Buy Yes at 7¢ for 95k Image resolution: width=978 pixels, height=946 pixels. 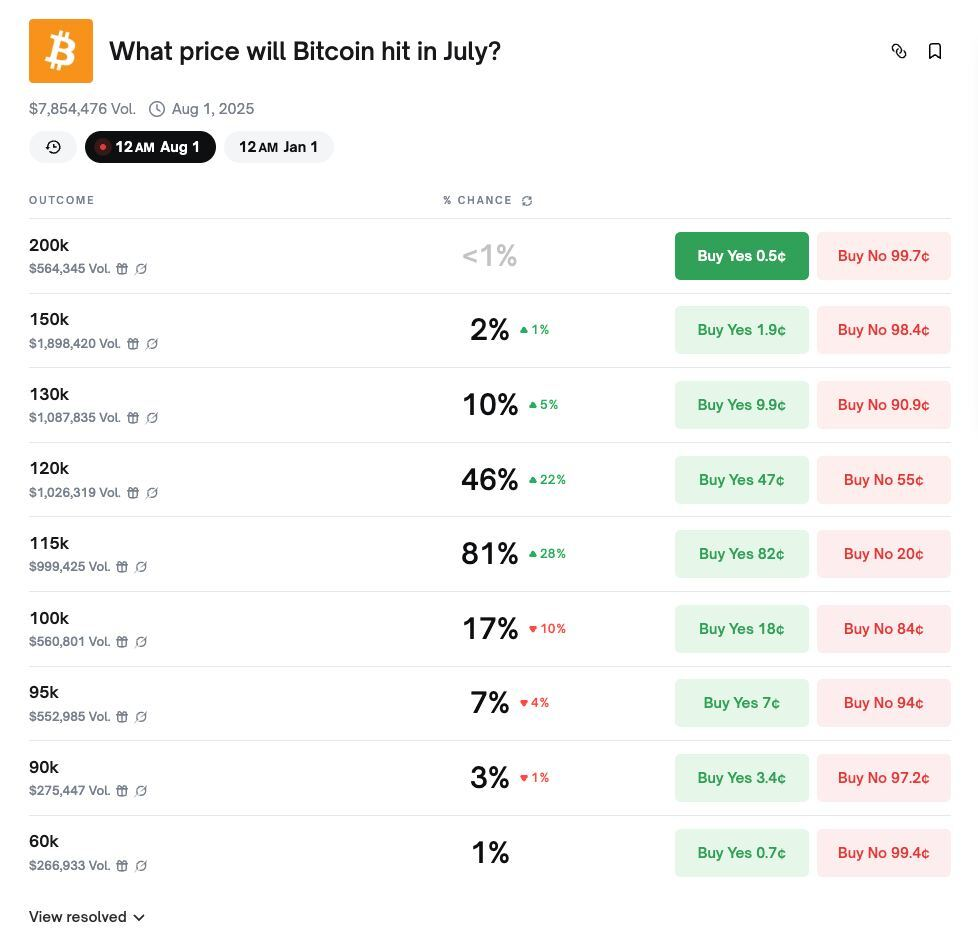coord(741,703)
